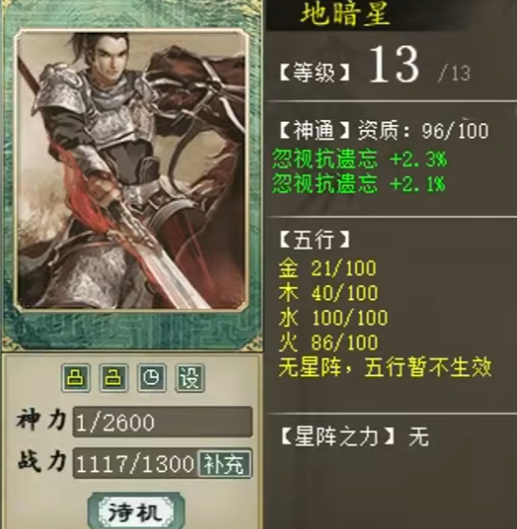Click the open yellow padlock icon
The width and height of the screenshot is (517, 529).
[x=114, y=378]
